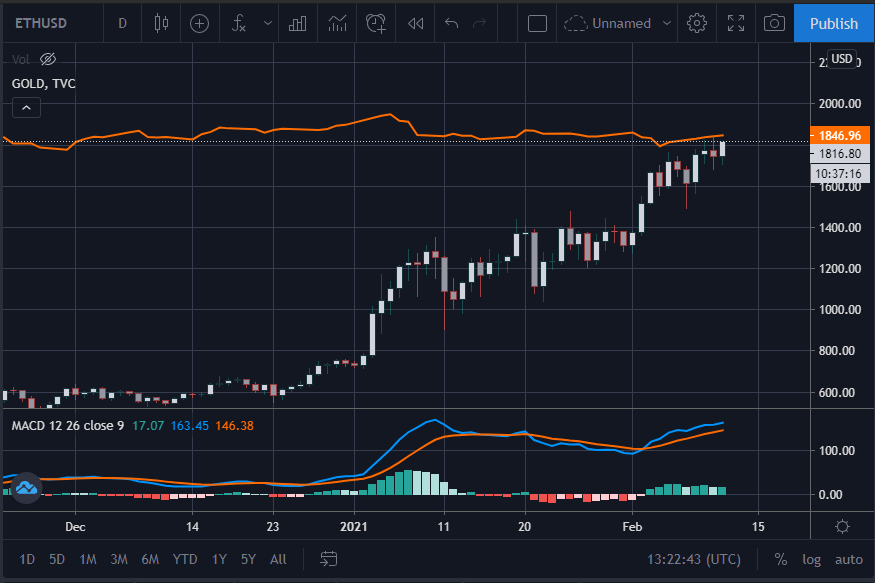Open the USD currency selector

842,59
